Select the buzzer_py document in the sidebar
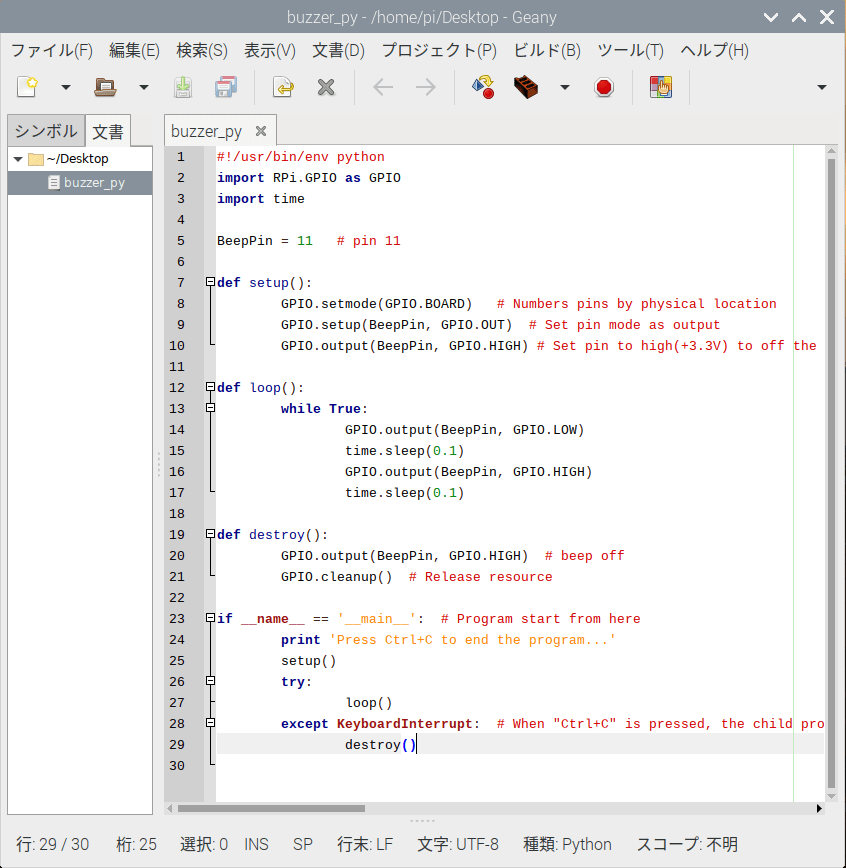This screenshot has width=846, height=868. (x=94, y=183)
